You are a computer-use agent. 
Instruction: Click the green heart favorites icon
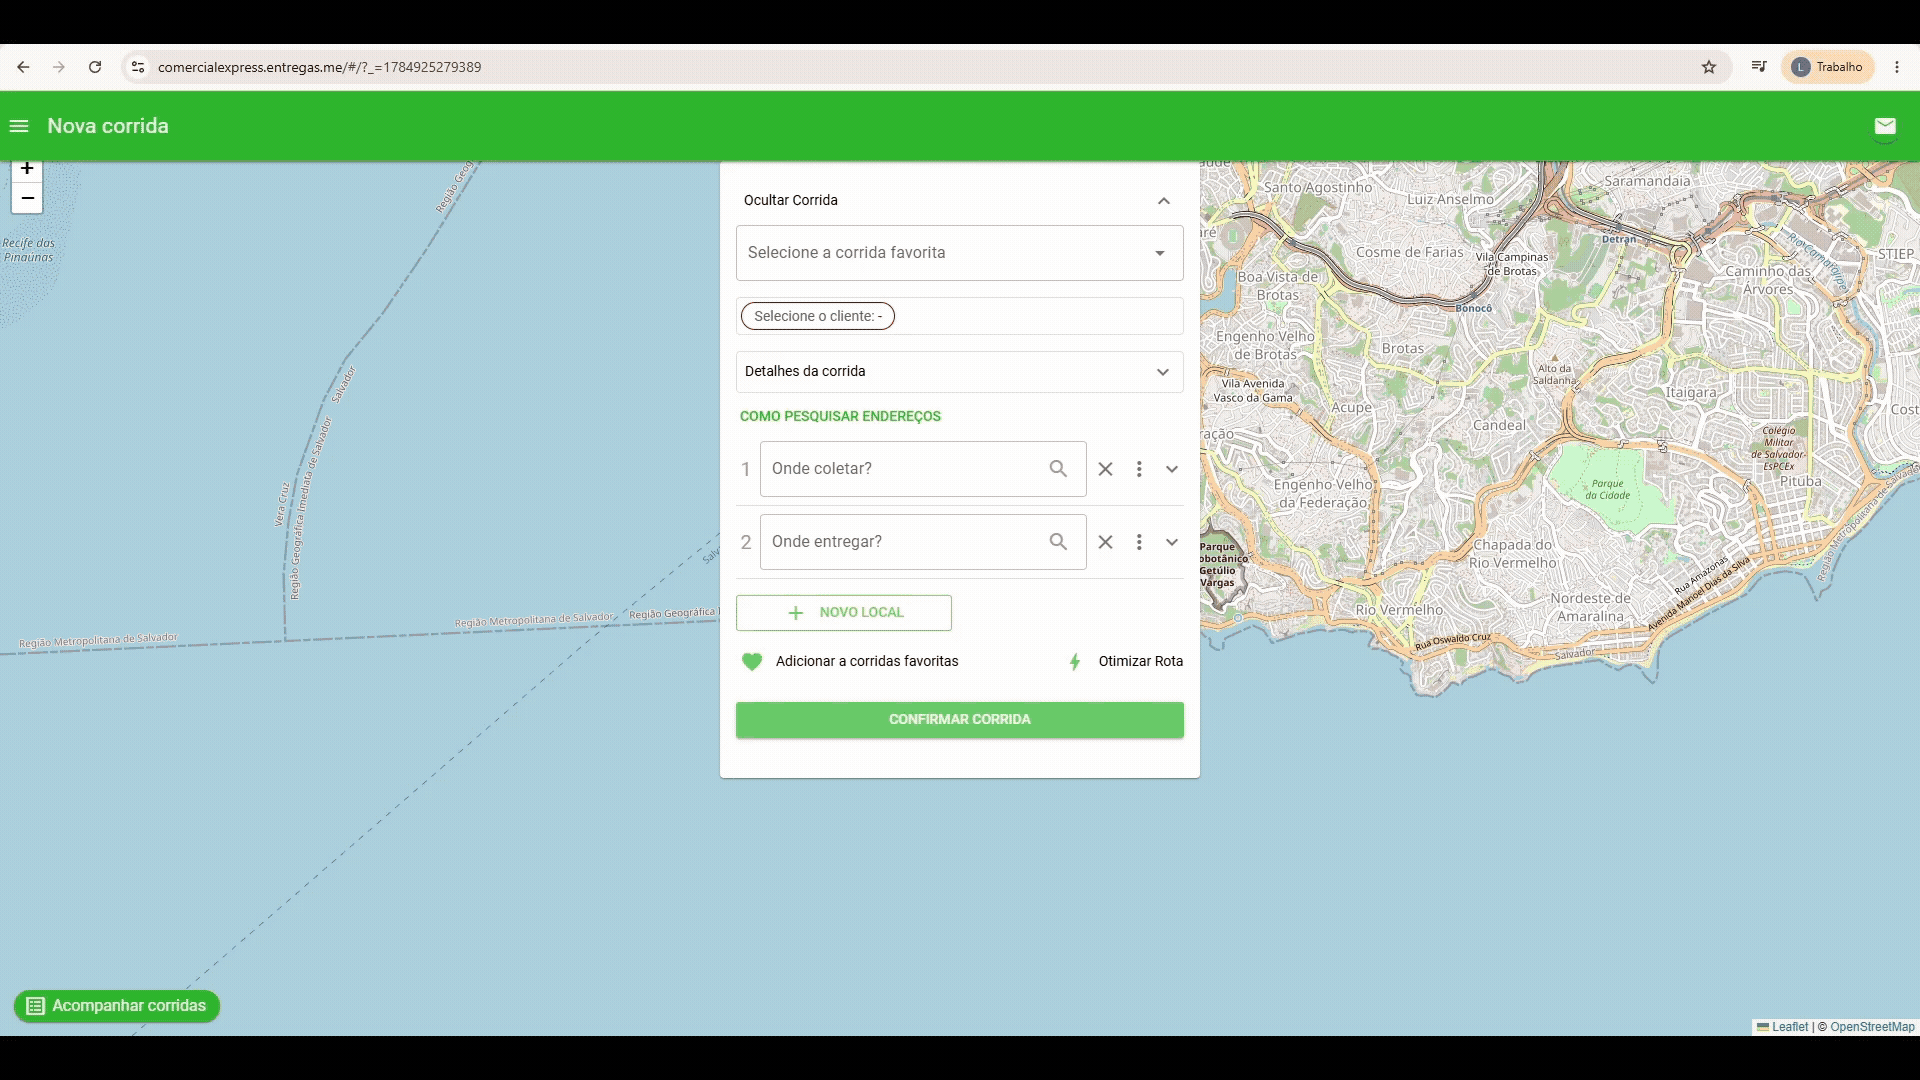tap(752, 661)
